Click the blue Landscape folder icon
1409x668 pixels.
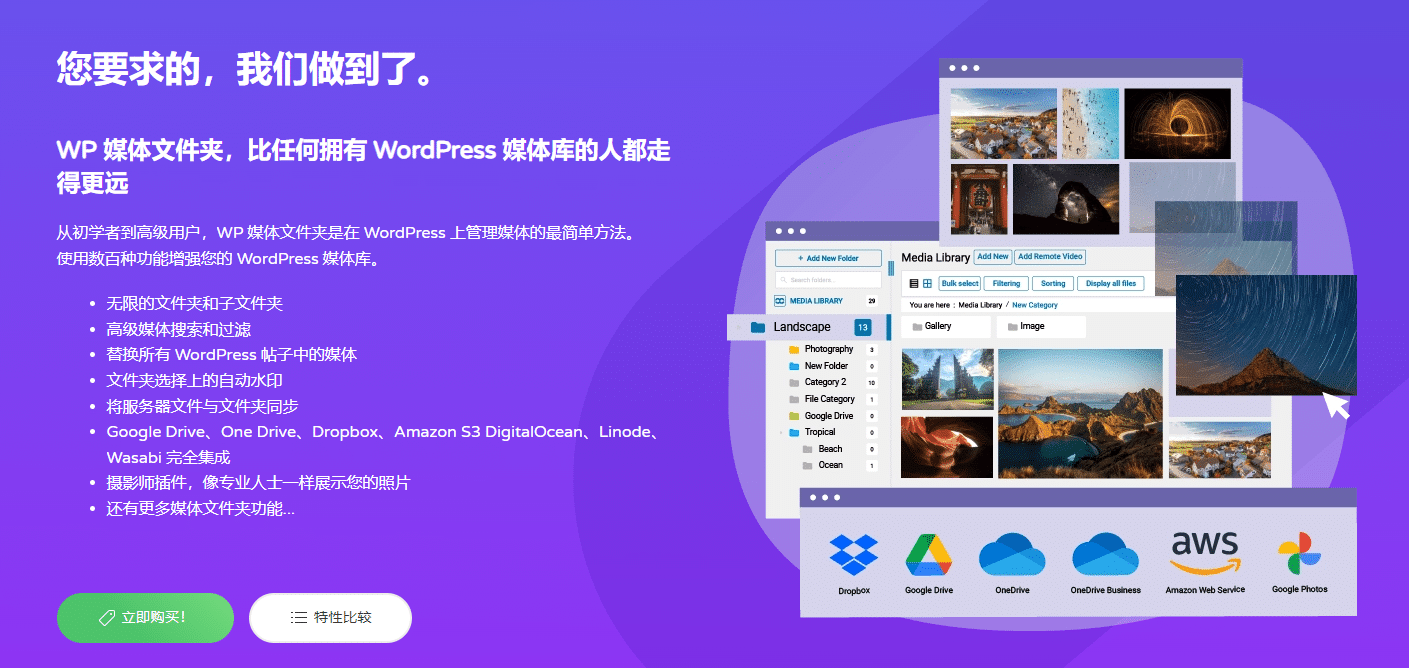pos(758,327)
